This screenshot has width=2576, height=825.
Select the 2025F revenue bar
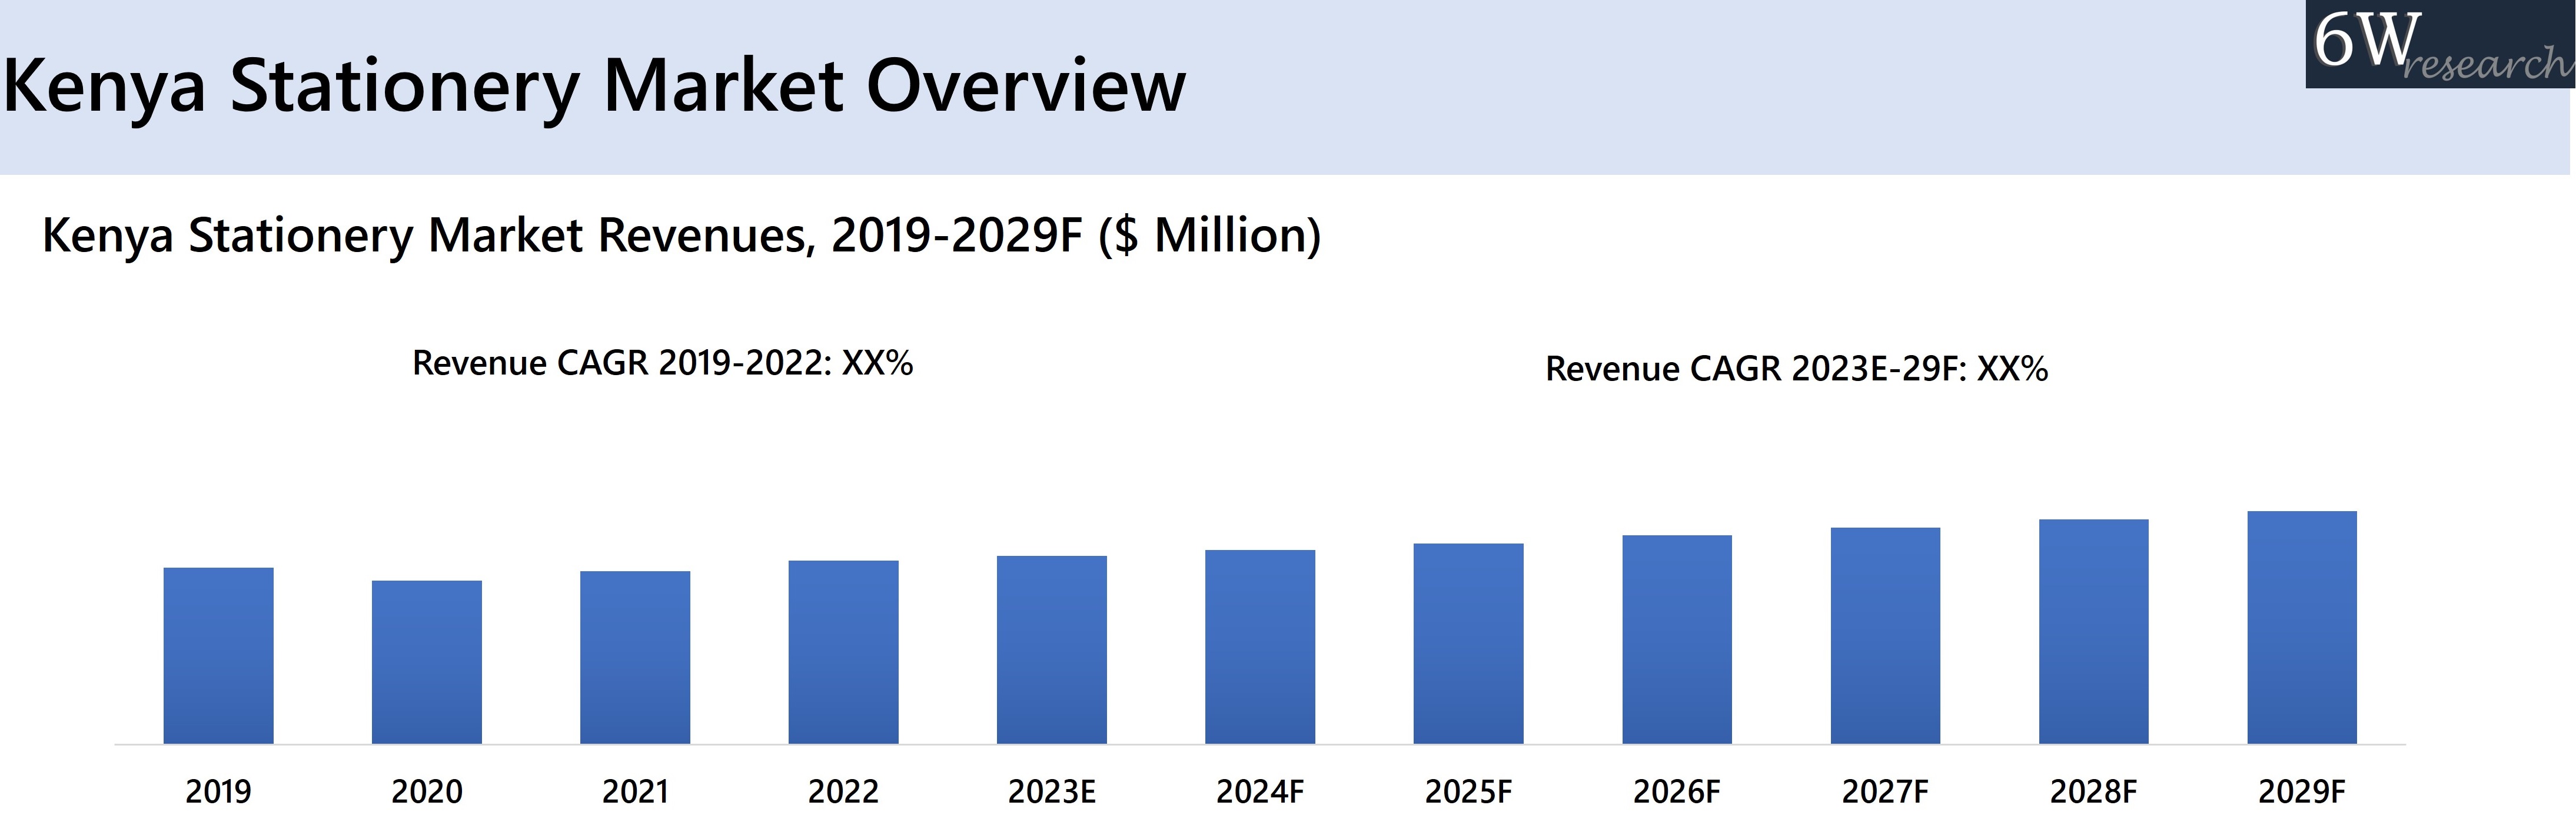(1468, 644)
